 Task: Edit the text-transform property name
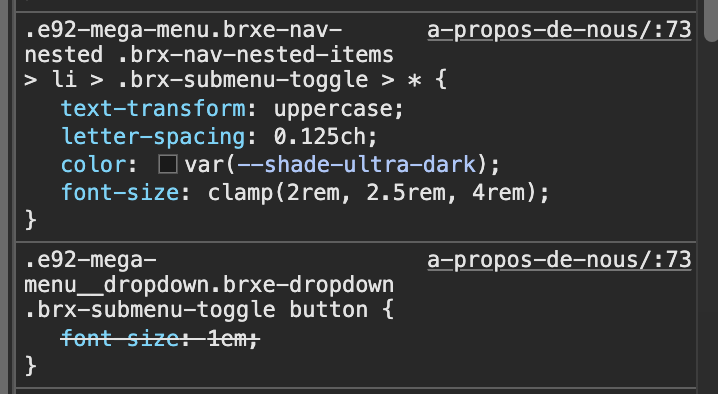[153, 109]
